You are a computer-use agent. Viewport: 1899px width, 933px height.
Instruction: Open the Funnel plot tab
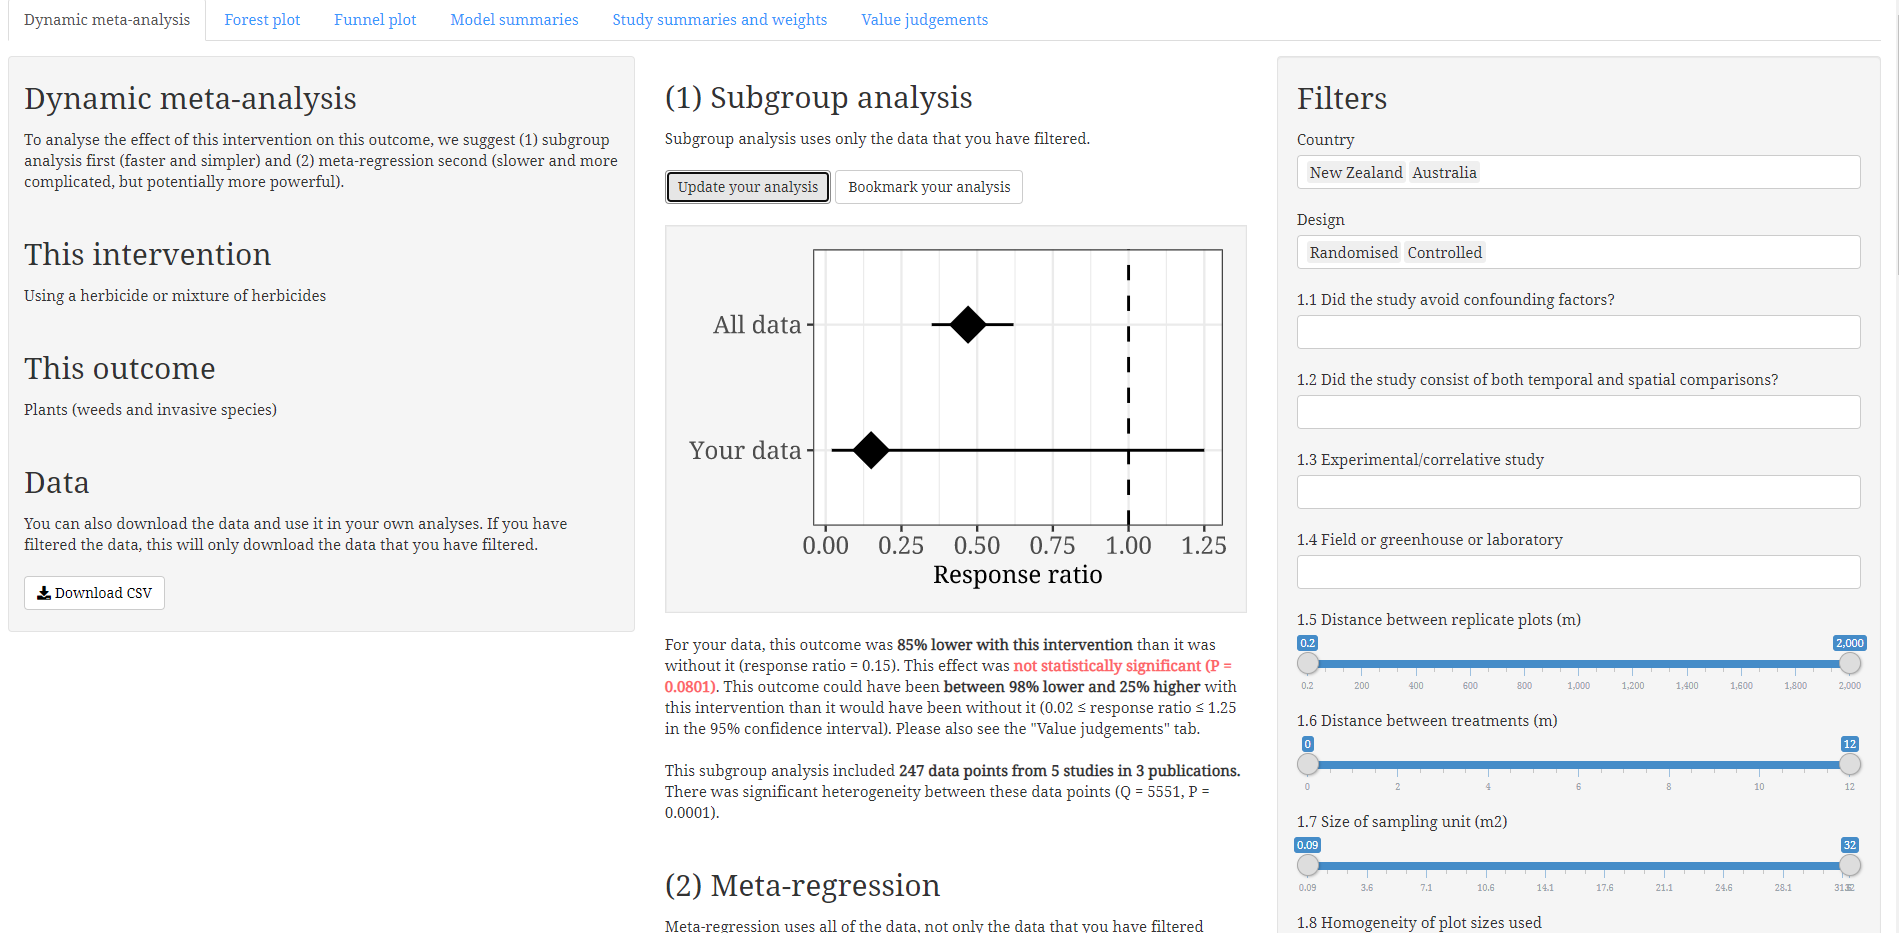coord(375,19)
